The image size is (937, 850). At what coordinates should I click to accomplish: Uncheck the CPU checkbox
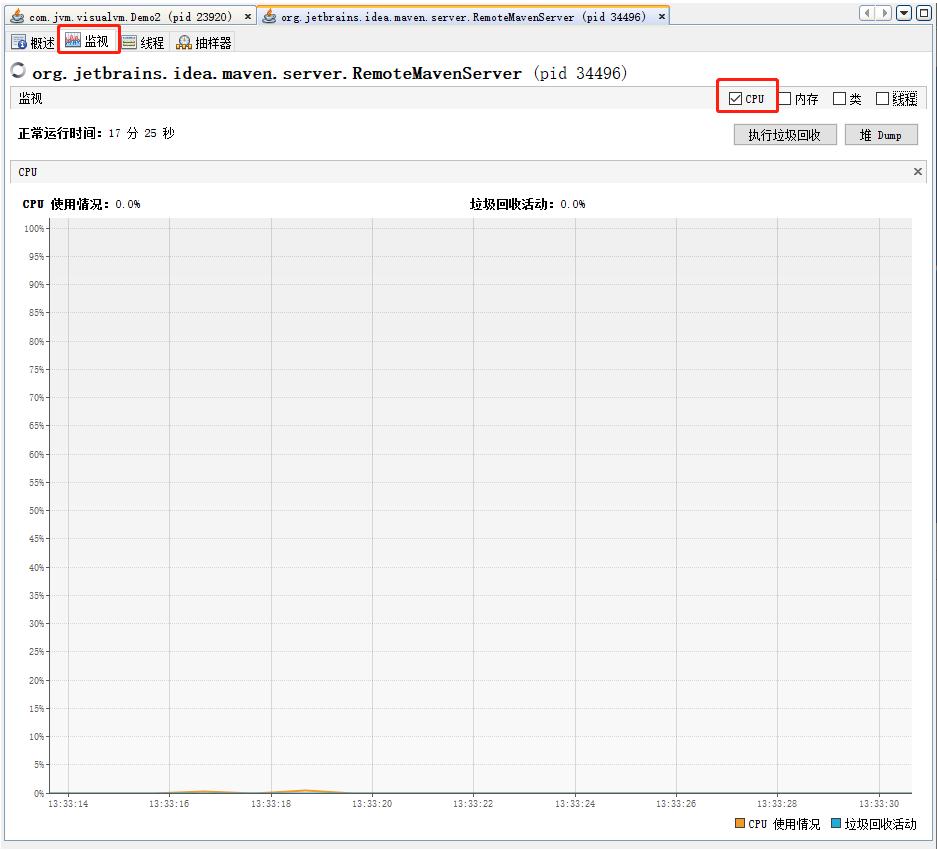[x=736, y=99]
